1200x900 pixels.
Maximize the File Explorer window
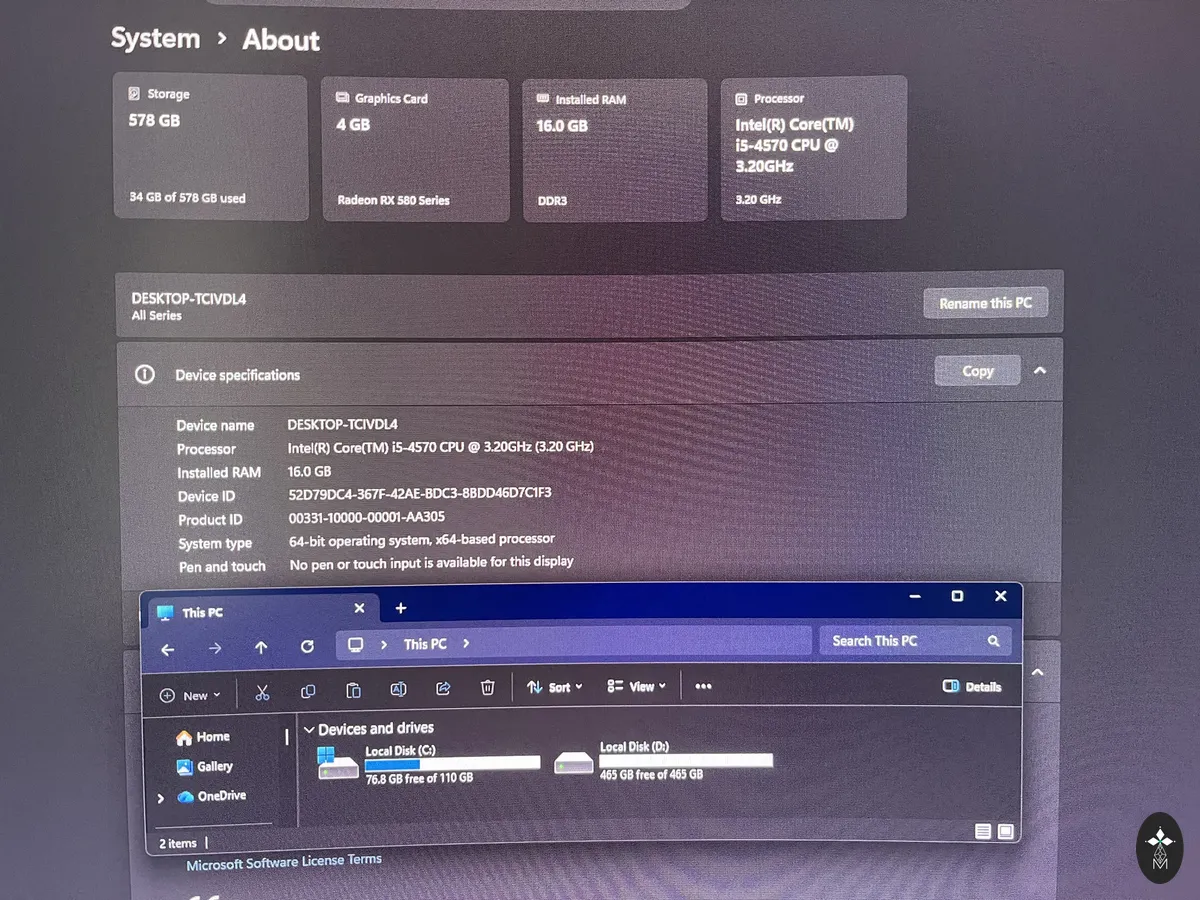[x=957, y=596]
